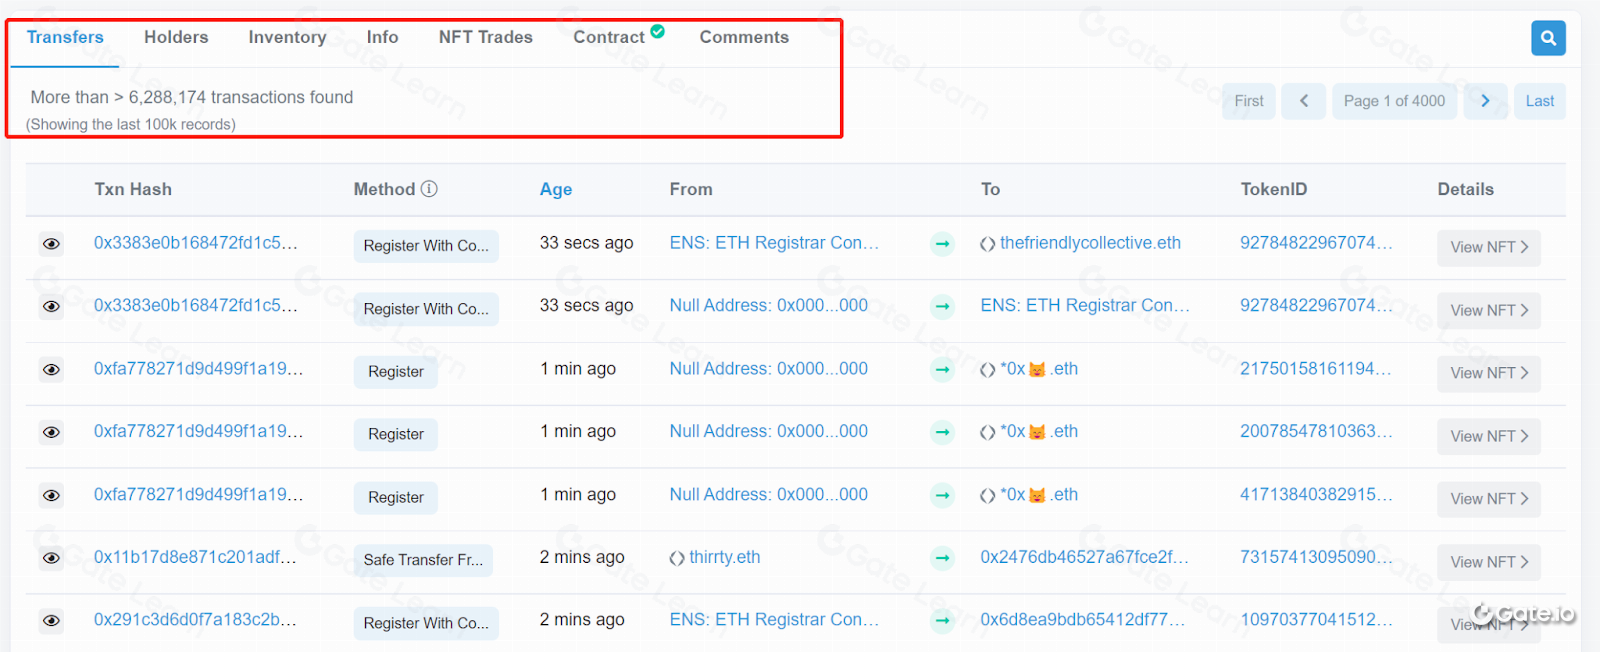Toggle eye icon on 0x291c3d6d0f7a183c2b row
The width and height of the screenshot is (1600, 652).
point(51,621)
